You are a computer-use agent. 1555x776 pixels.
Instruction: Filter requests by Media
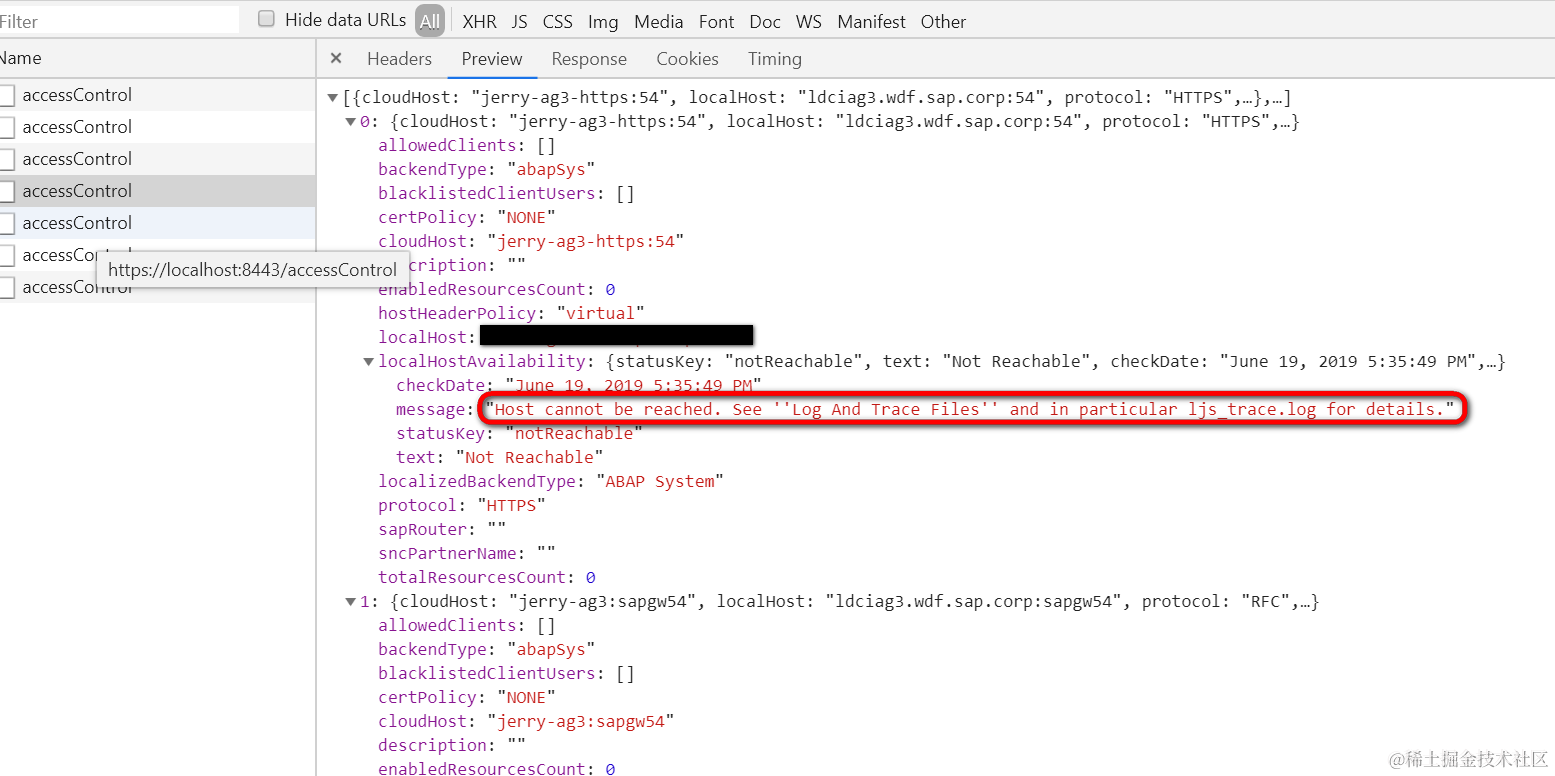point(659,21)
